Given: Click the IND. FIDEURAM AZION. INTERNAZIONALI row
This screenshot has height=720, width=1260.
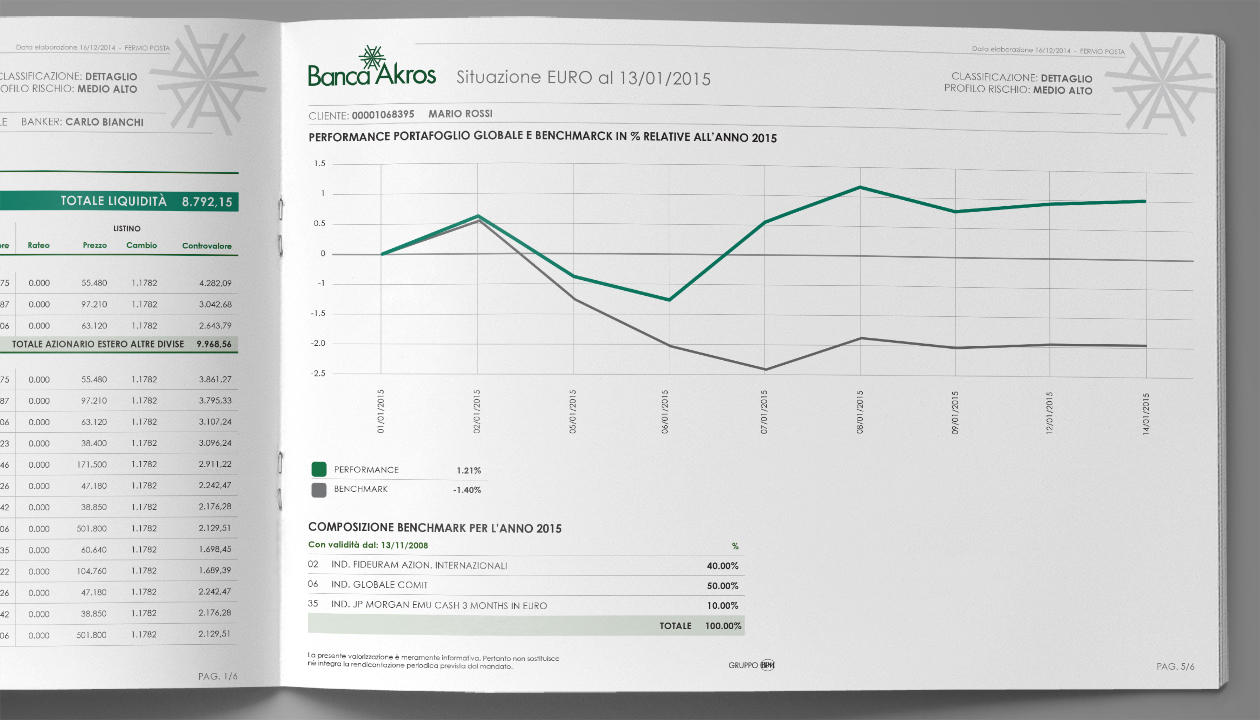Looking at the screenshot, I should (526, 565).
